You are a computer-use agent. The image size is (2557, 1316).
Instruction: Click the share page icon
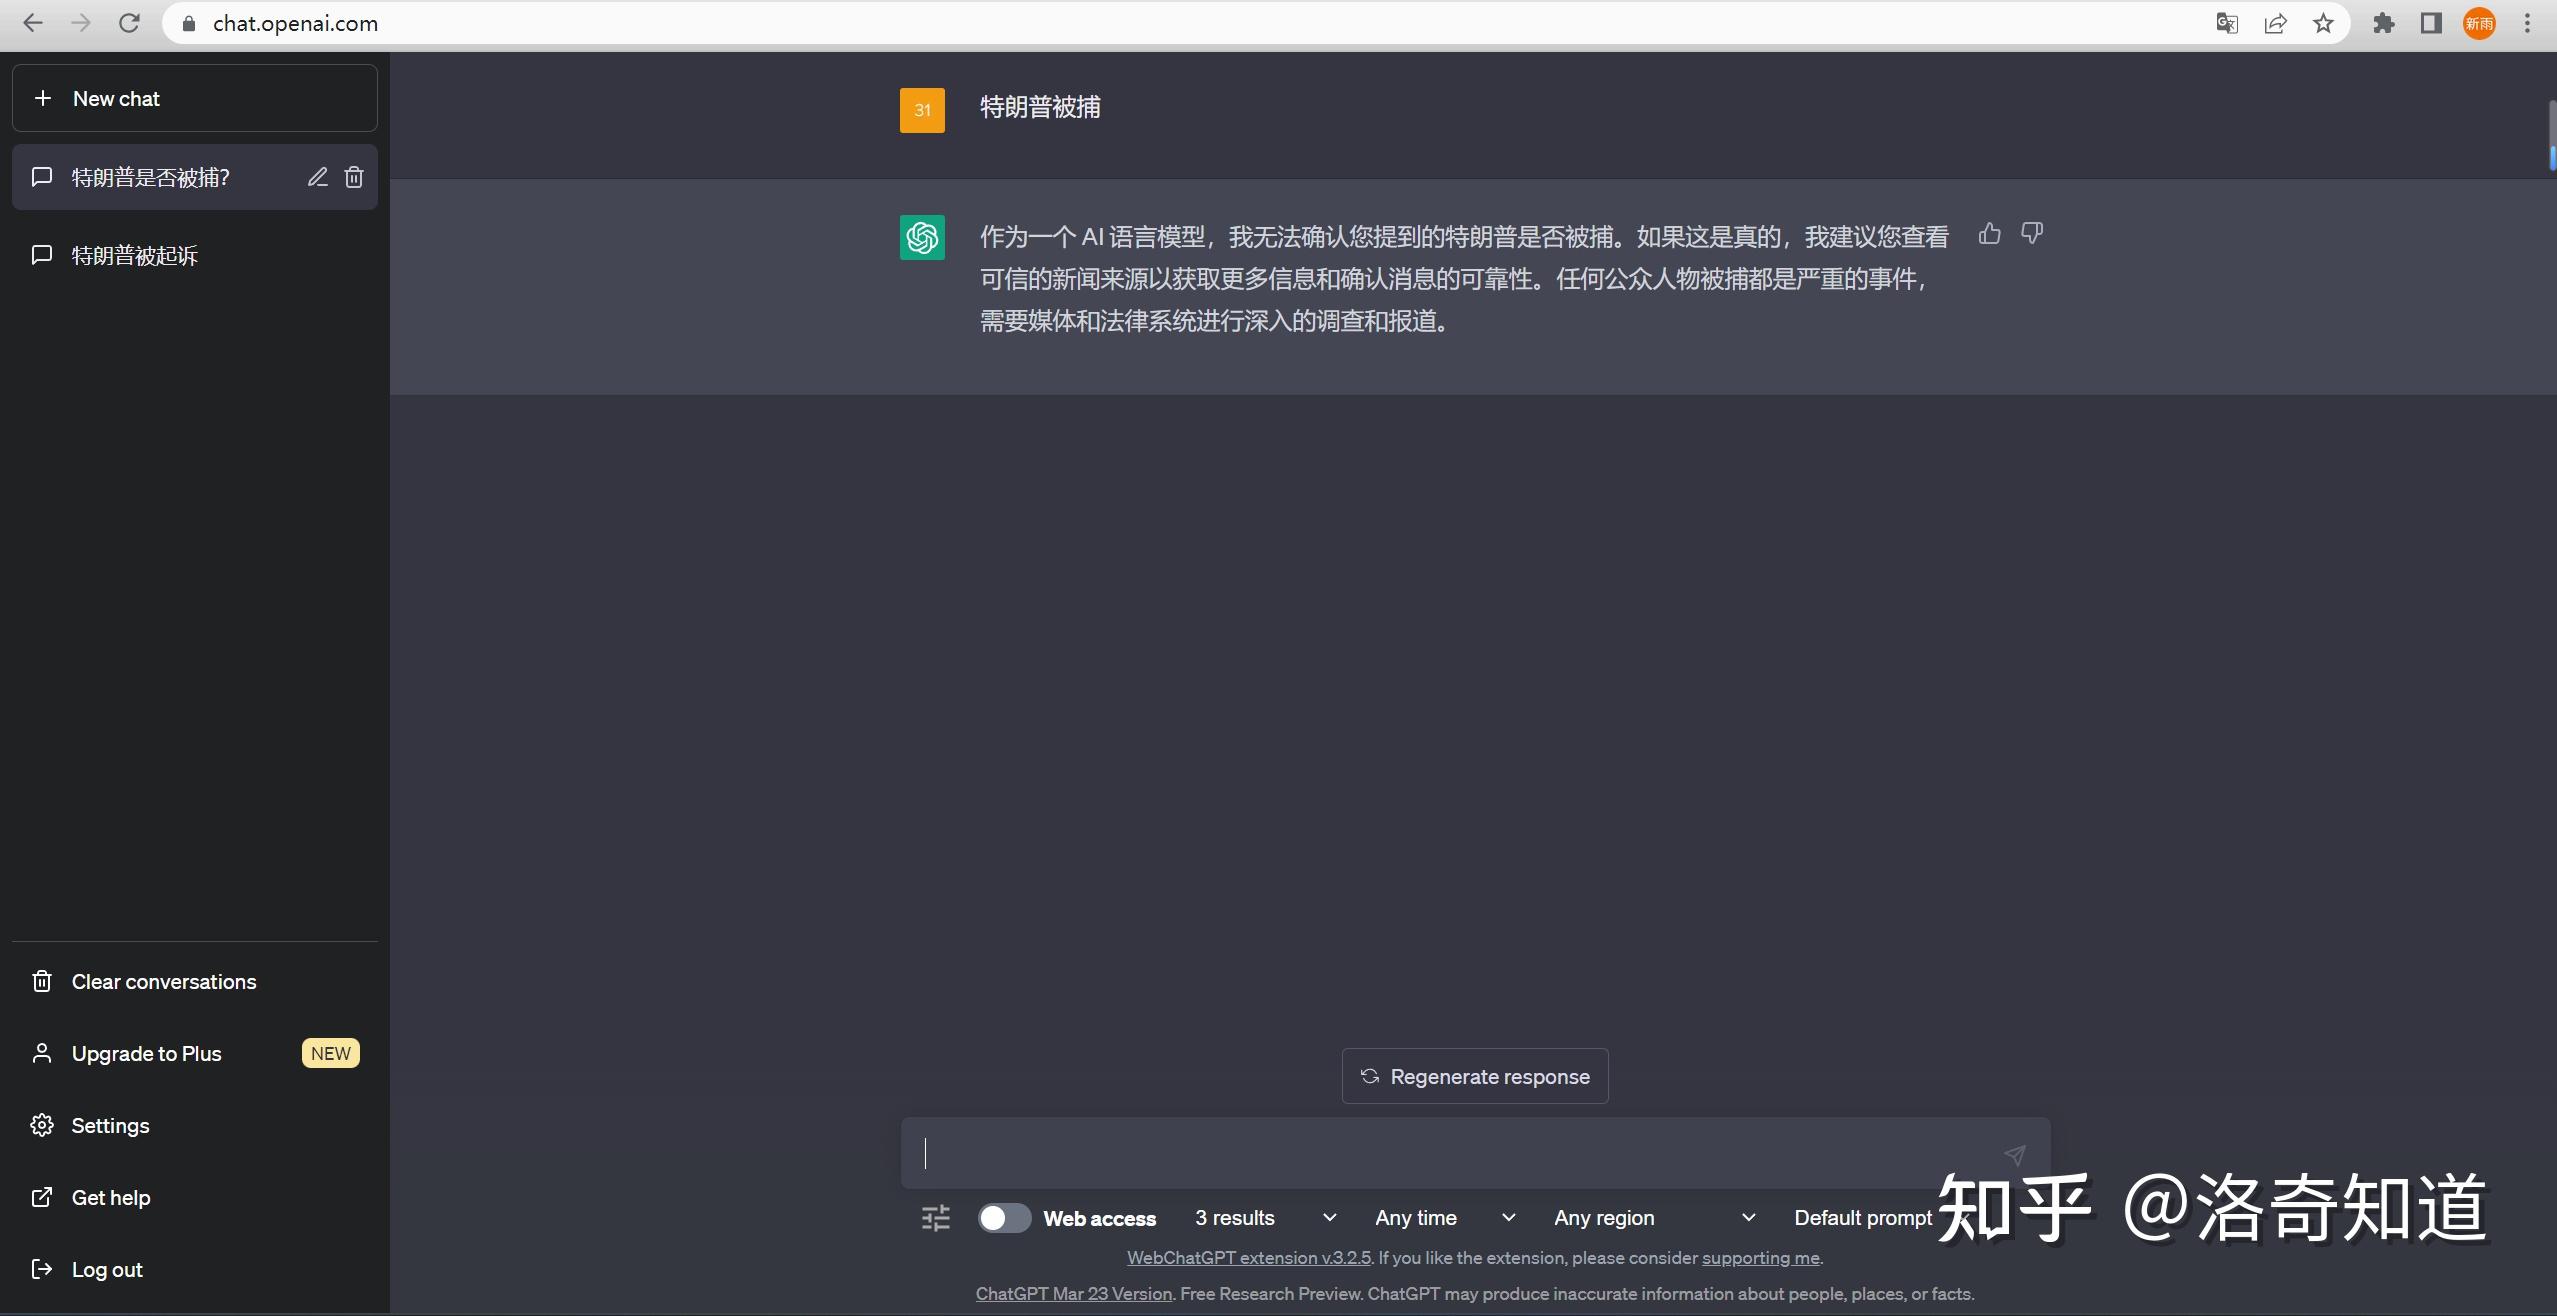(x=2275, y=24)
